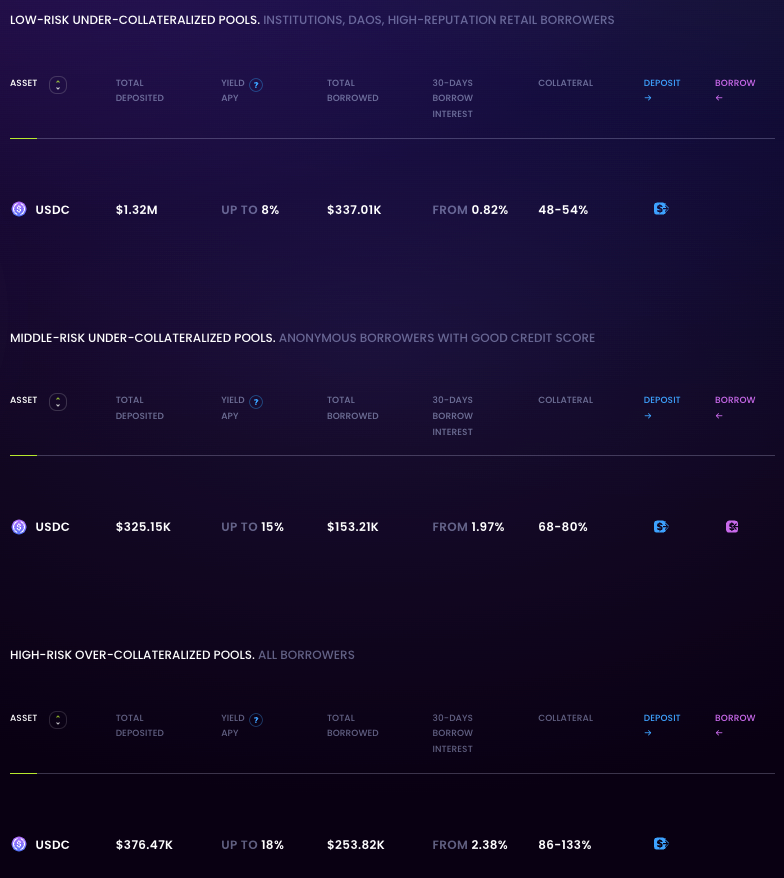
Task: Open the asset sorter next to ASSET in middle-risk table
Action: (58, 402)
